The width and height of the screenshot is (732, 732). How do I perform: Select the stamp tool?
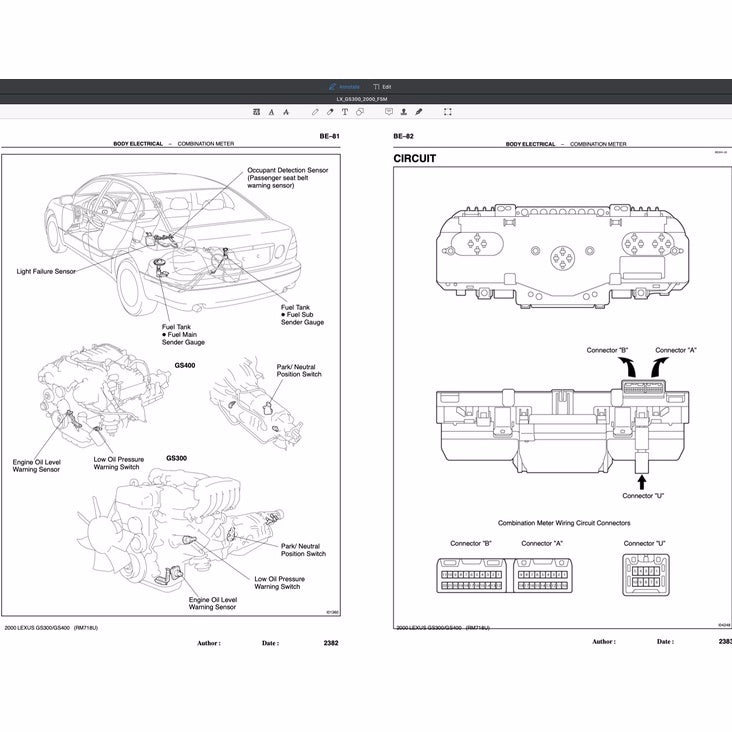[x=404, y=112]
